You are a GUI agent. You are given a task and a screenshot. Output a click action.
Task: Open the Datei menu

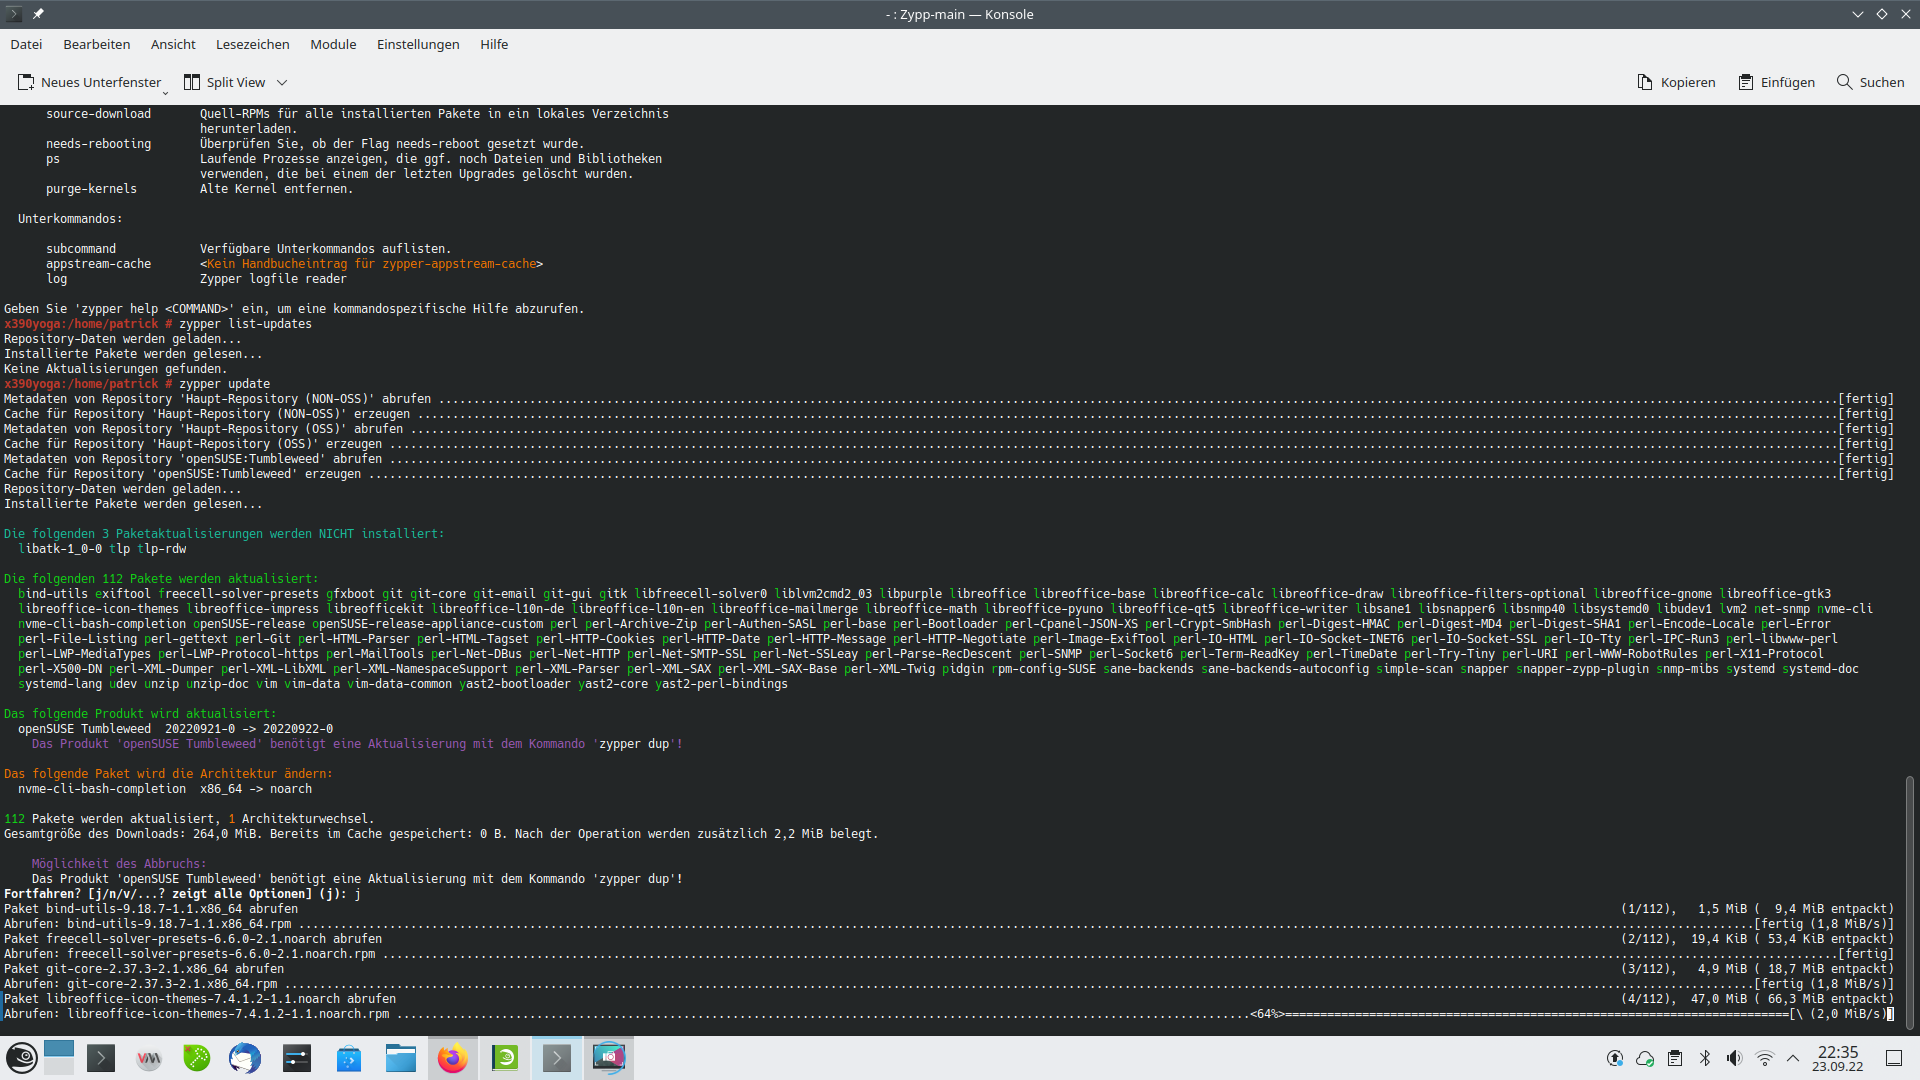26,44
